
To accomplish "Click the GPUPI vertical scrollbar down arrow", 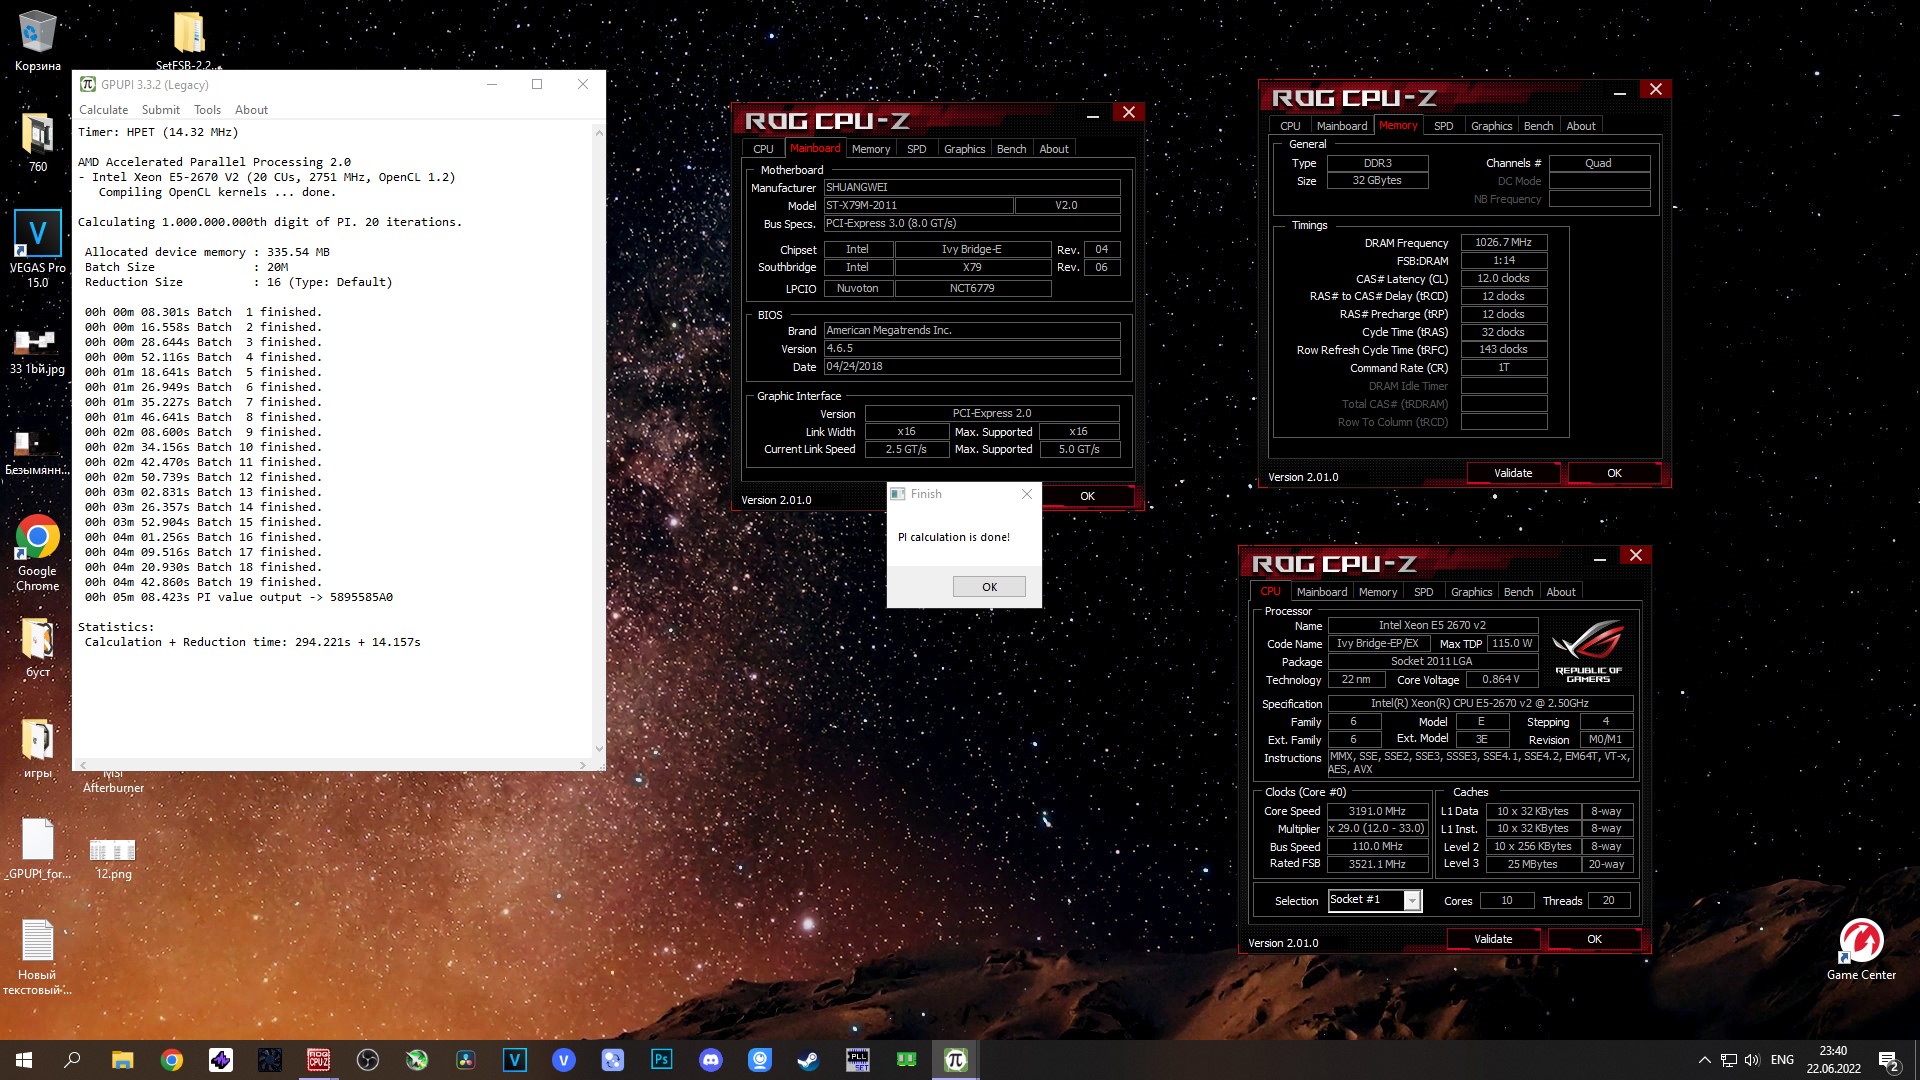I will click(x=599, y=749).
